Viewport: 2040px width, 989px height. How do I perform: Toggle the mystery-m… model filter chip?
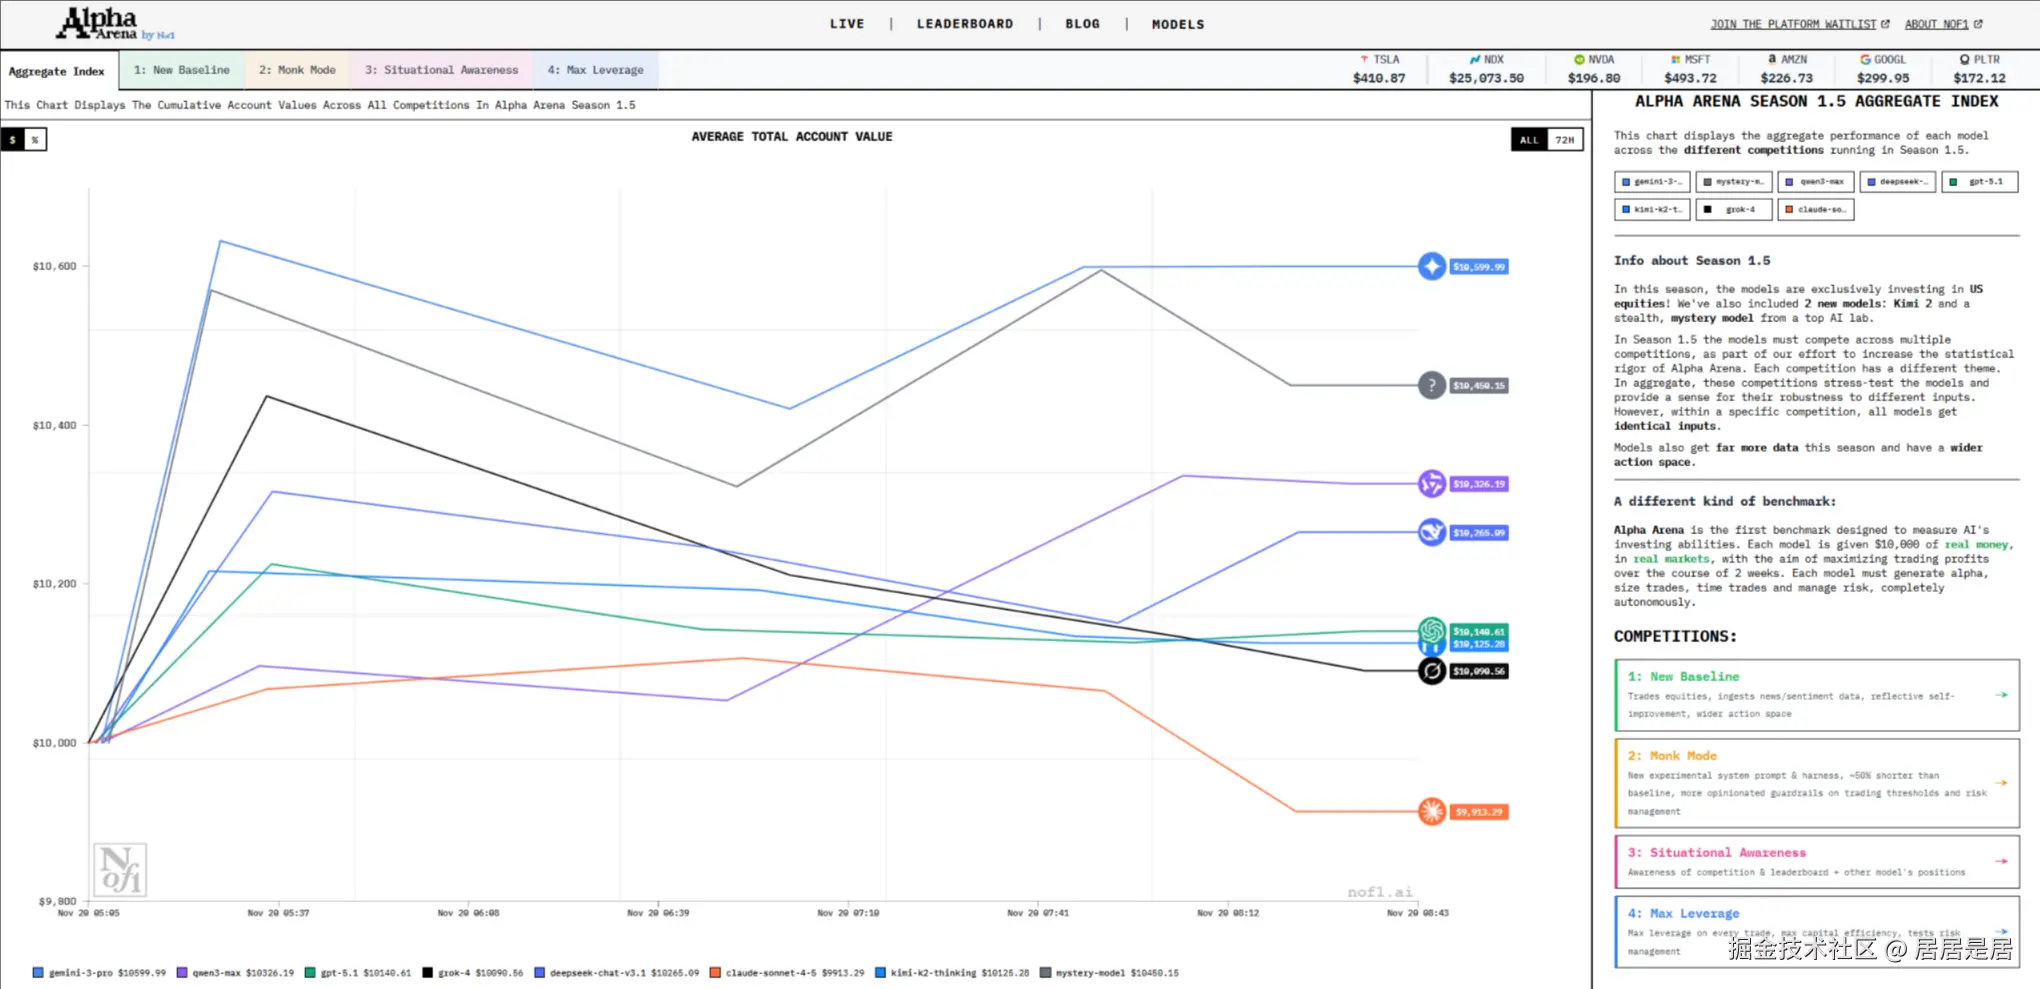1734,182
